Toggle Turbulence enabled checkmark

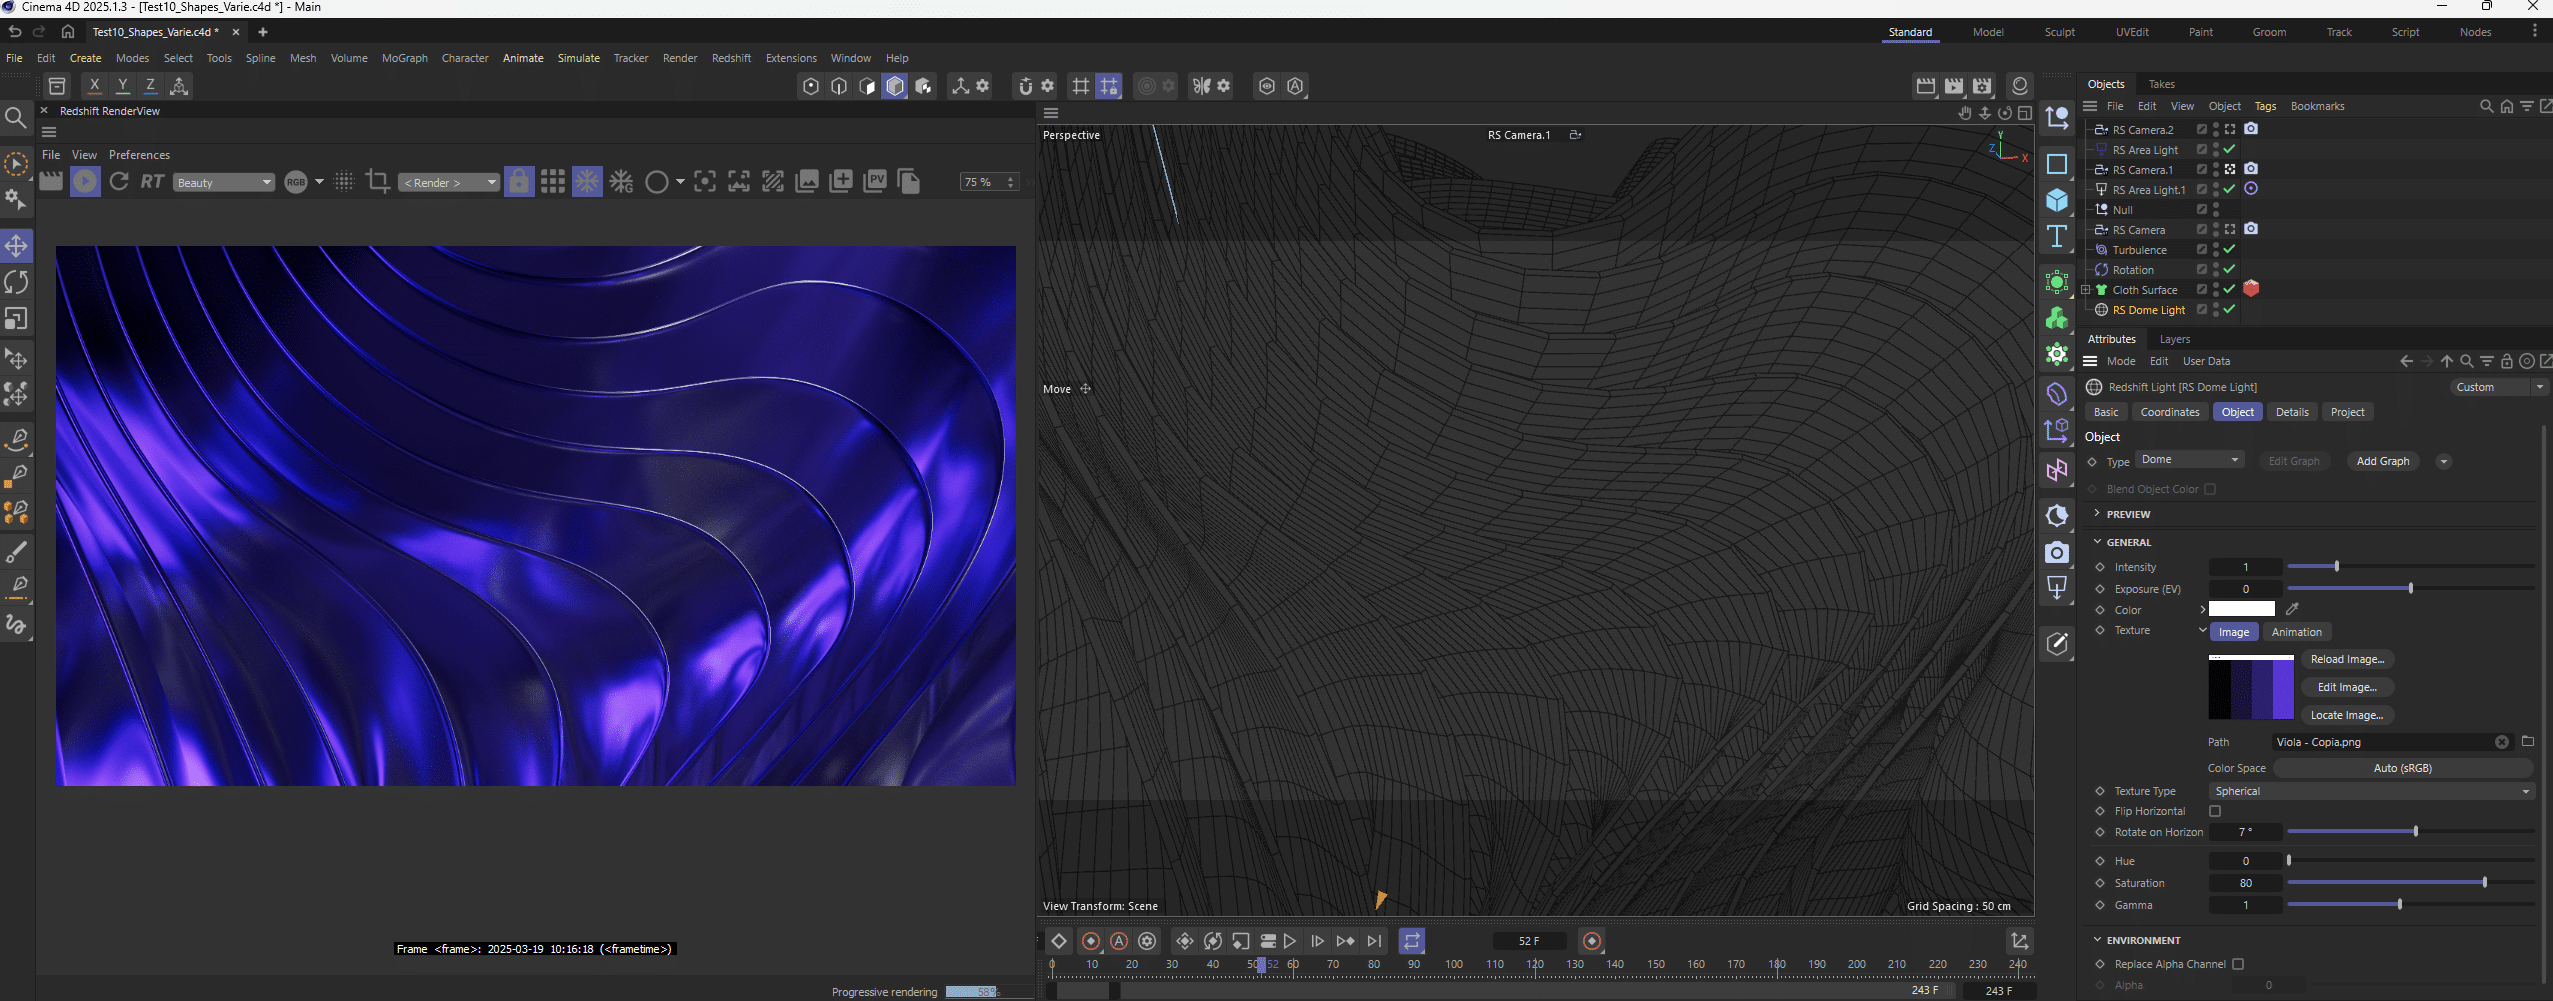[2229, 249]
